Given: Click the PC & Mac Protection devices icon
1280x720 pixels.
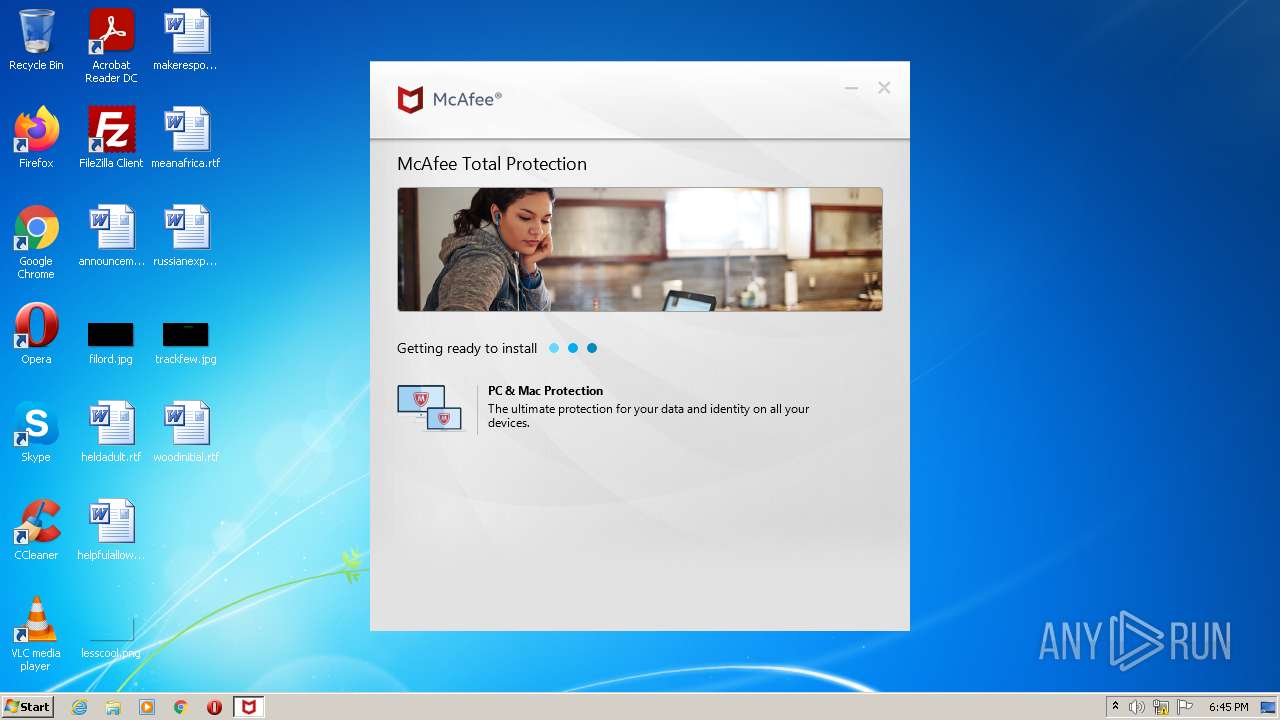Looking at the screenshot, I should coord(430,408).
